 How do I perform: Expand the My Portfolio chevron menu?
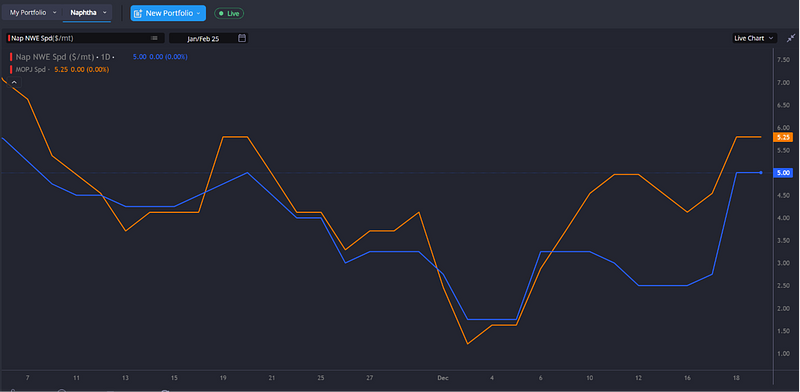55,13
